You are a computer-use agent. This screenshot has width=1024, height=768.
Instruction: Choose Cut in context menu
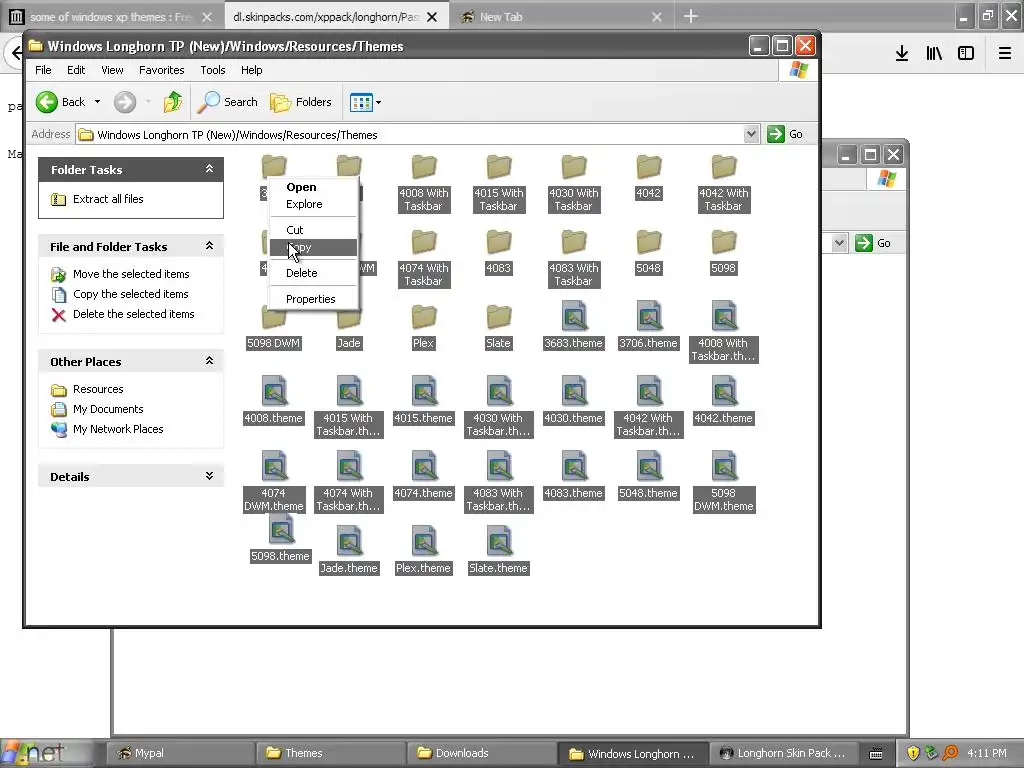[x=313, y=230]
